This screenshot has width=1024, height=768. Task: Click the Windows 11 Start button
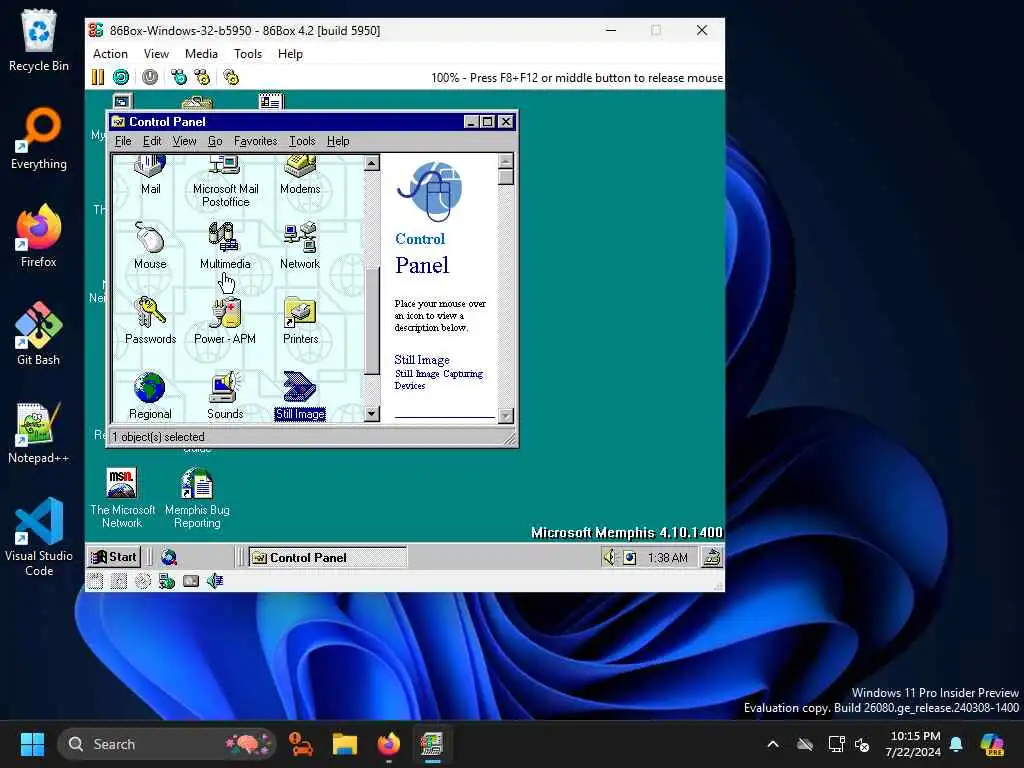[32, 744]
